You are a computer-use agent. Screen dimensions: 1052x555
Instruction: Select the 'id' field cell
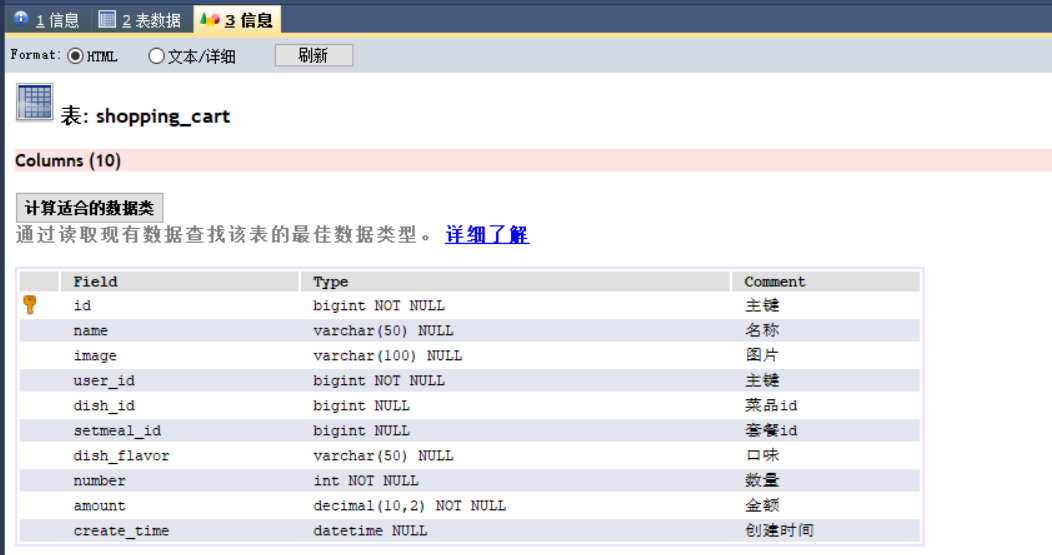point(179,305)
